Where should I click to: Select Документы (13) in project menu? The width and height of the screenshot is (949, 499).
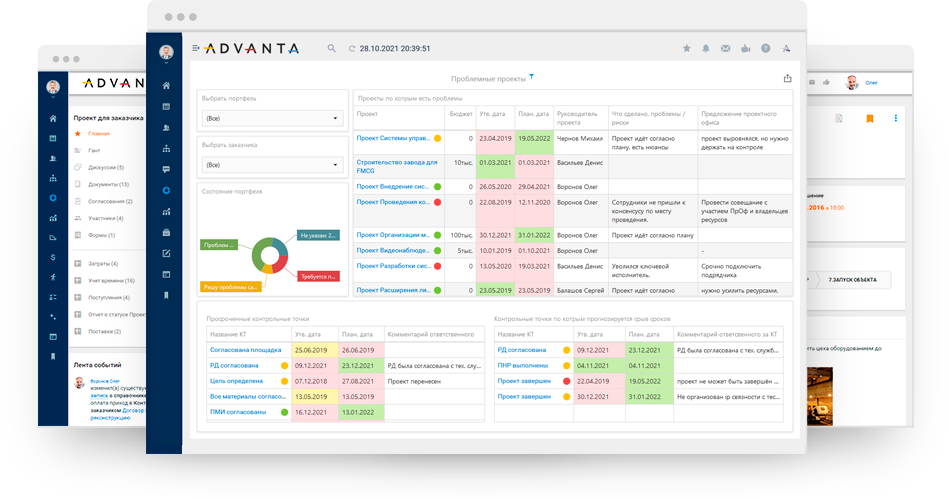click(108, 184)
